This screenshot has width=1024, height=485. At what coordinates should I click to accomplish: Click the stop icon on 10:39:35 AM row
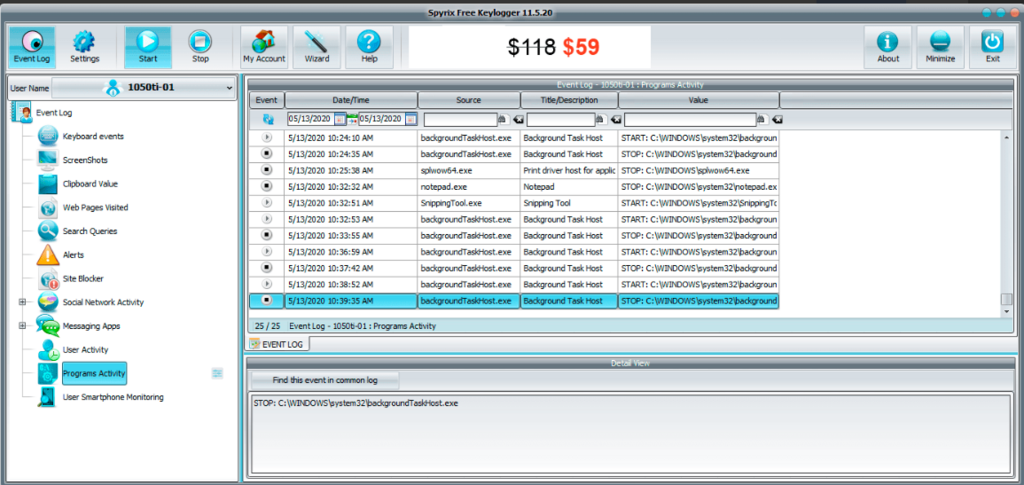tap(266, 300)
